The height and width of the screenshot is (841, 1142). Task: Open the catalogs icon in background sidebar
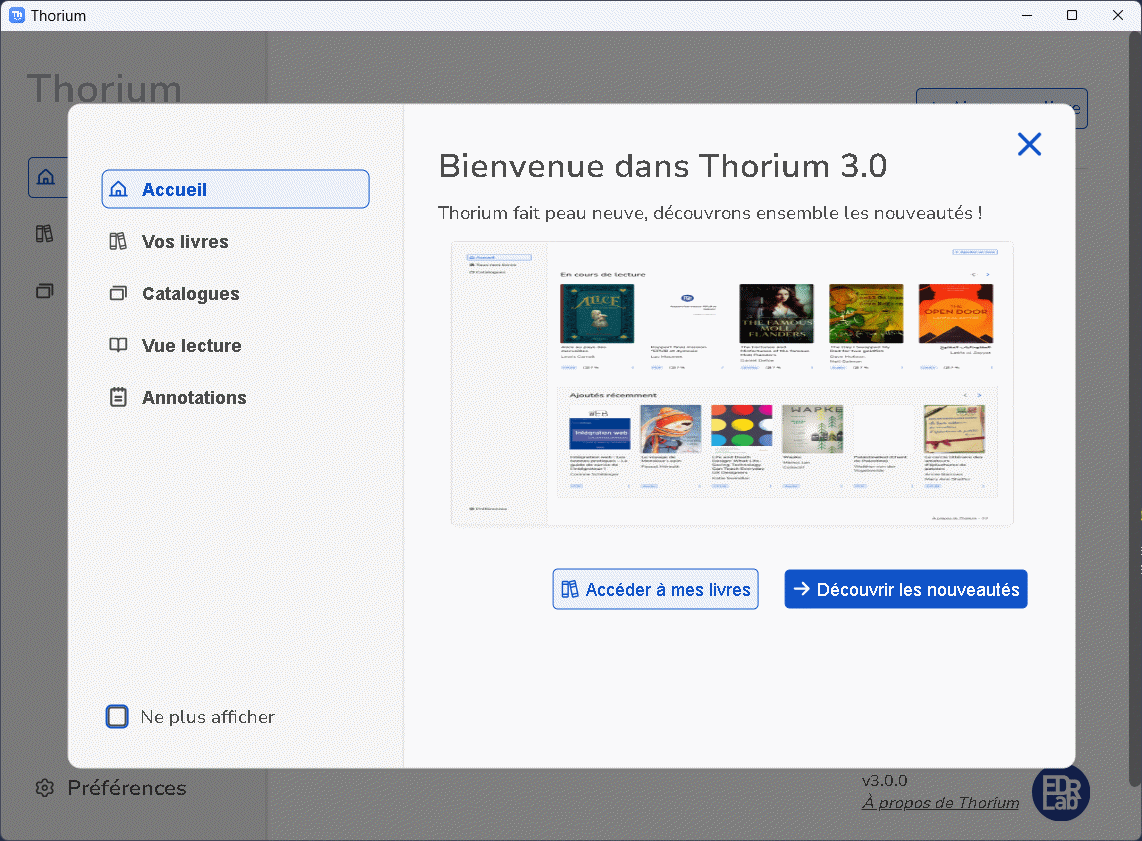(44, 291)
